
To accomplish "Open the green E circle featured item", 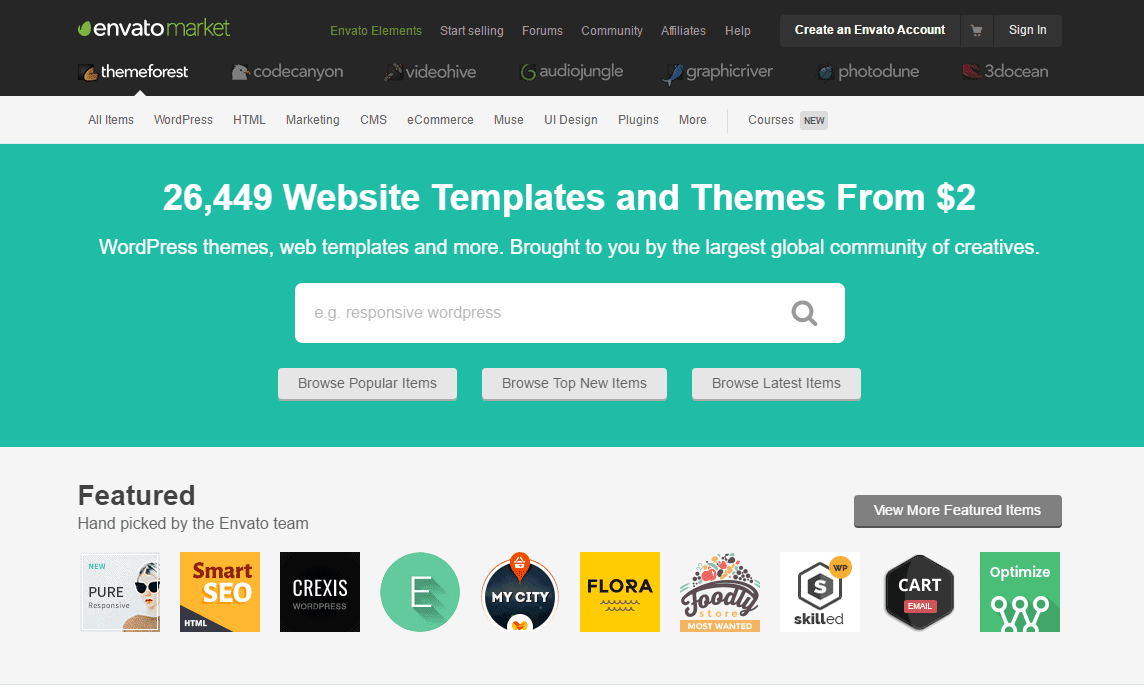I will (x=420, y=592).
